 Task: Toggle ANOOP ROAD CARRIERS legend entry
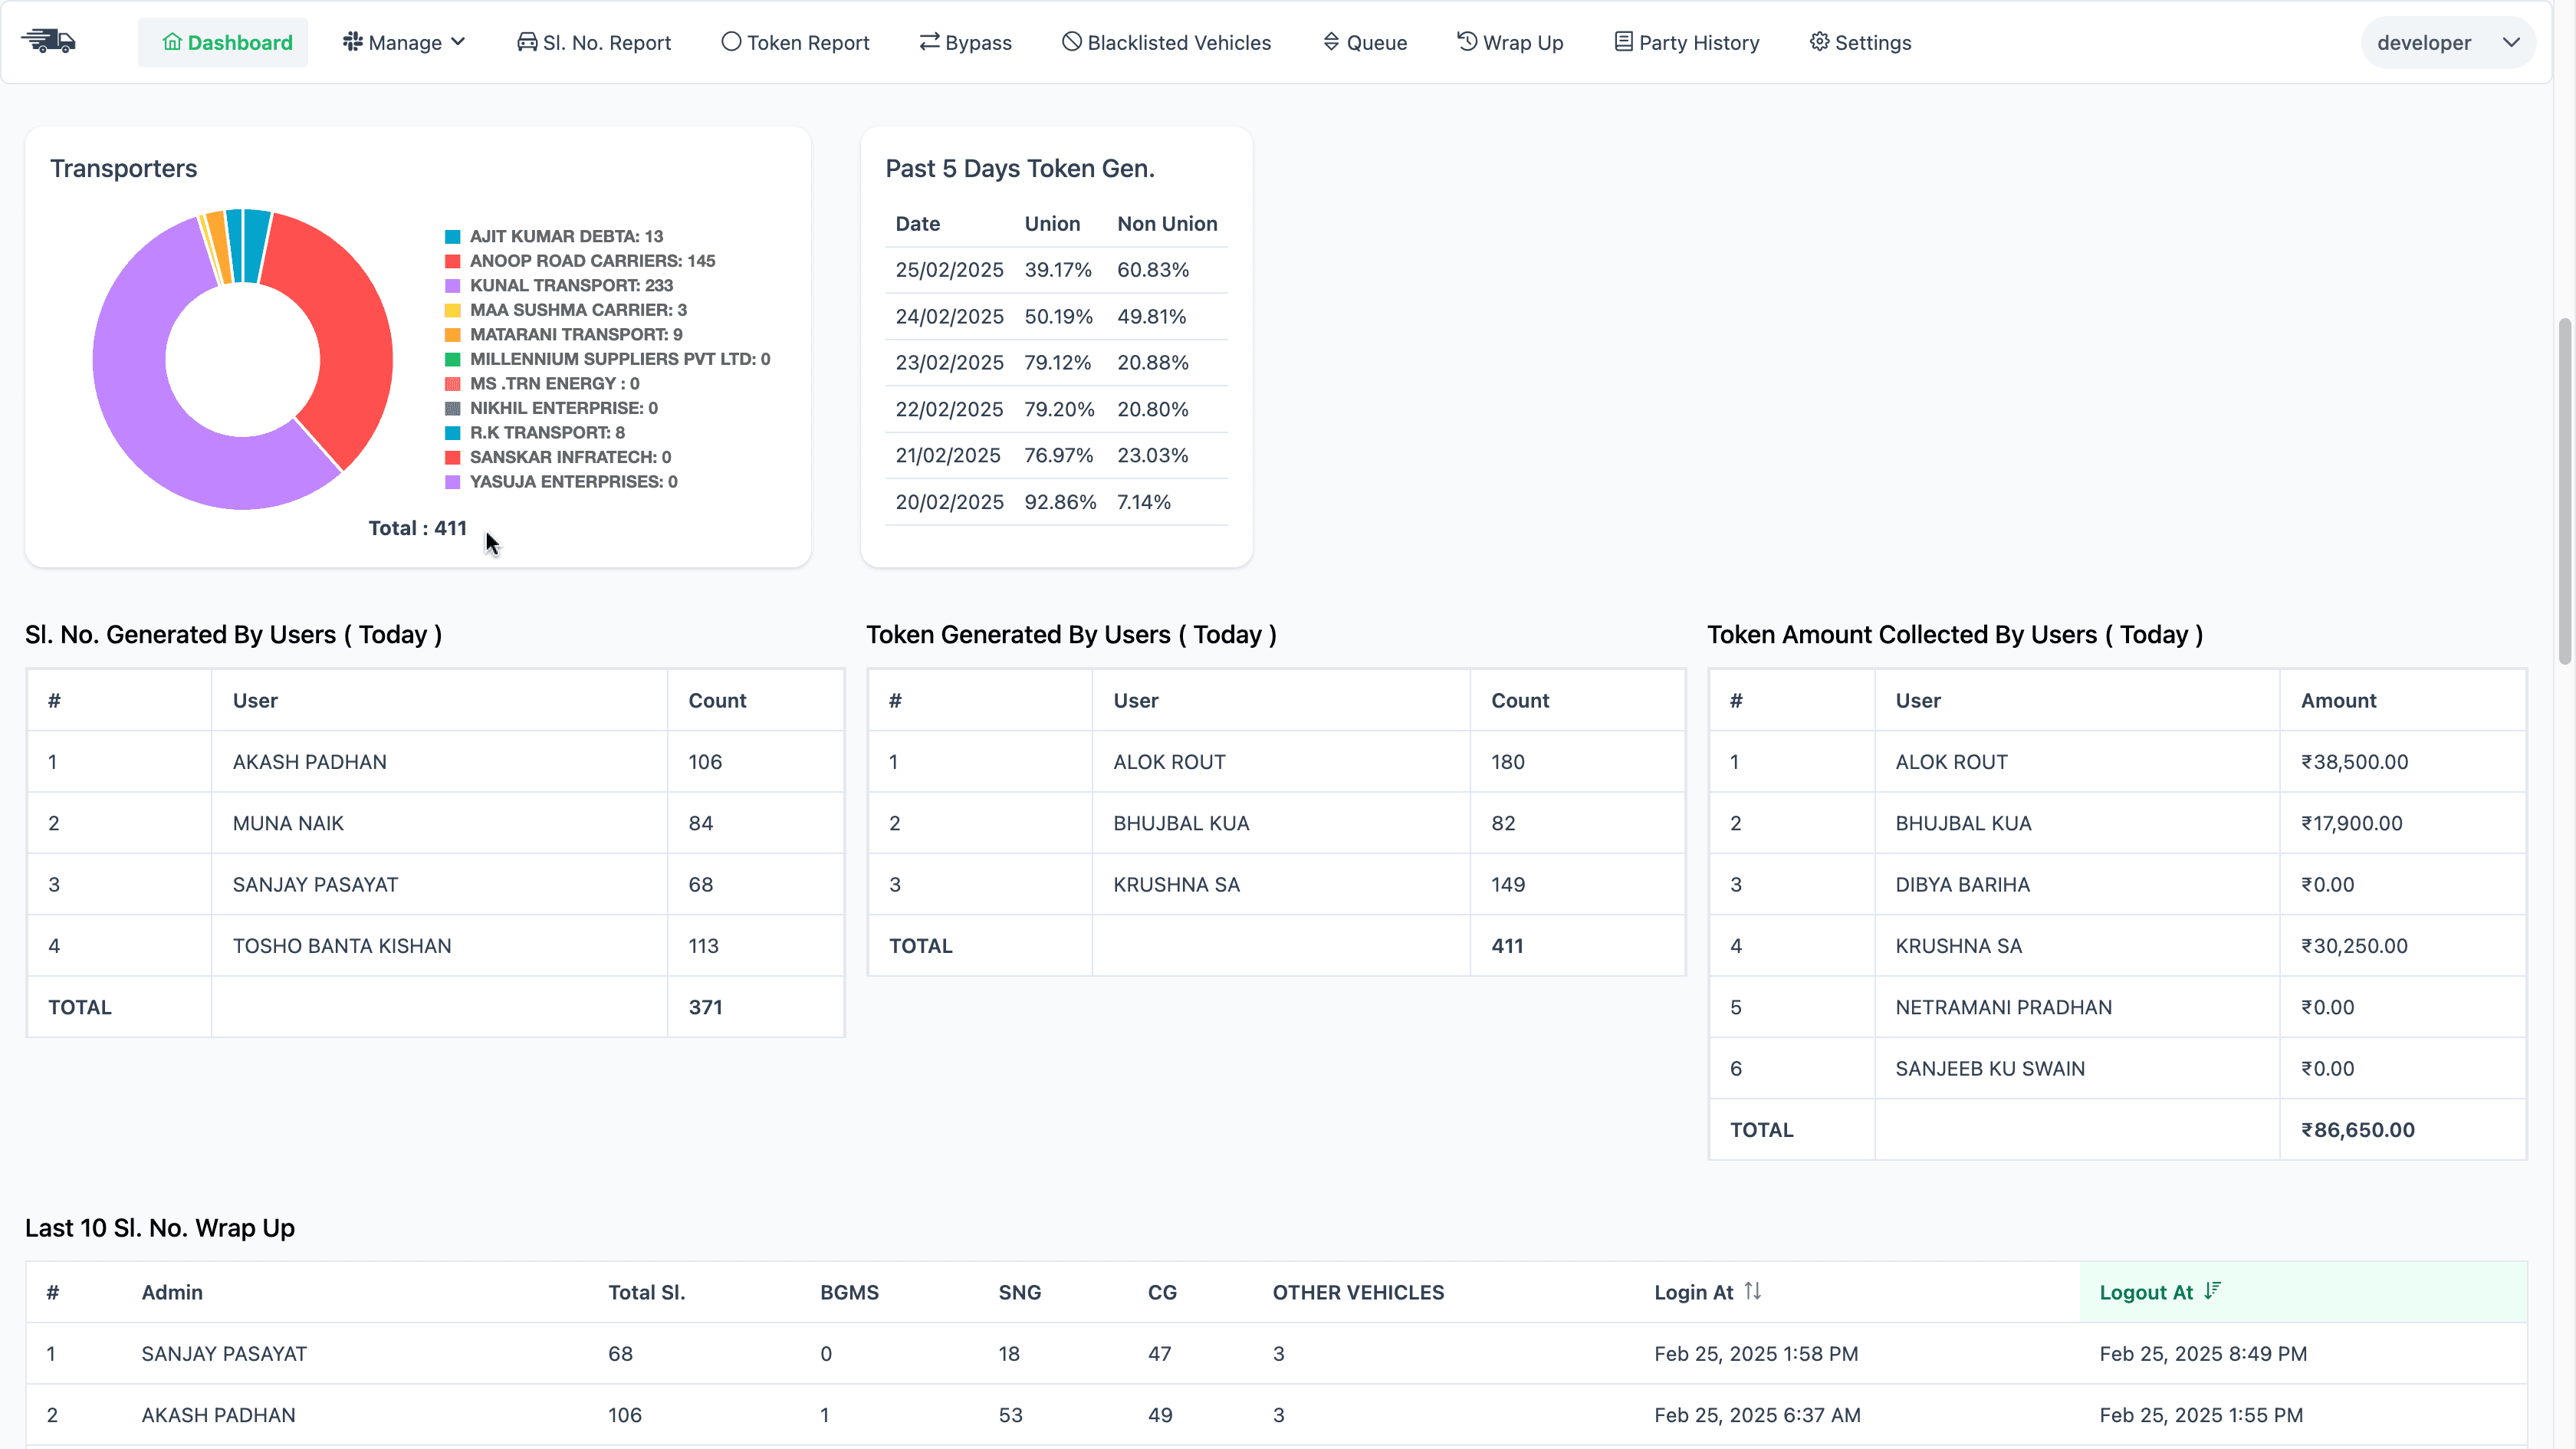coord(591,261)
